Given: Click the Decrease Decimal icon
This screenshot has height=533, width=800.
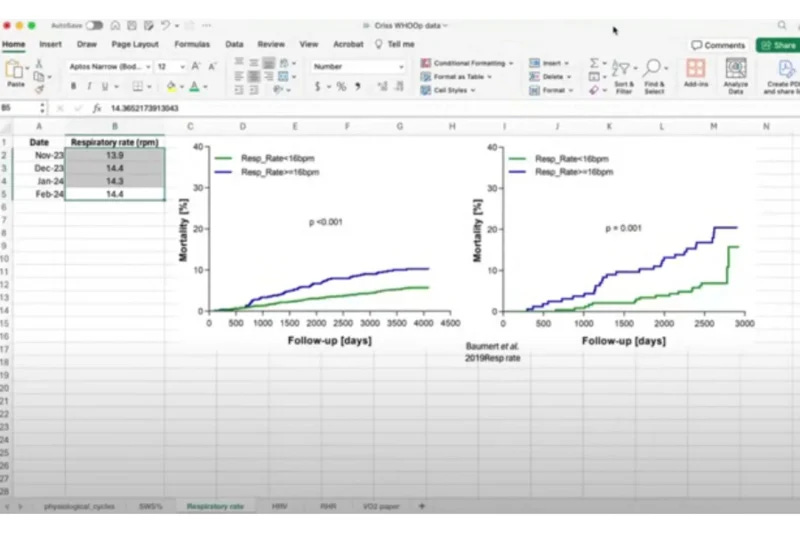Looking at the screenshot, I should pos(399,87).
